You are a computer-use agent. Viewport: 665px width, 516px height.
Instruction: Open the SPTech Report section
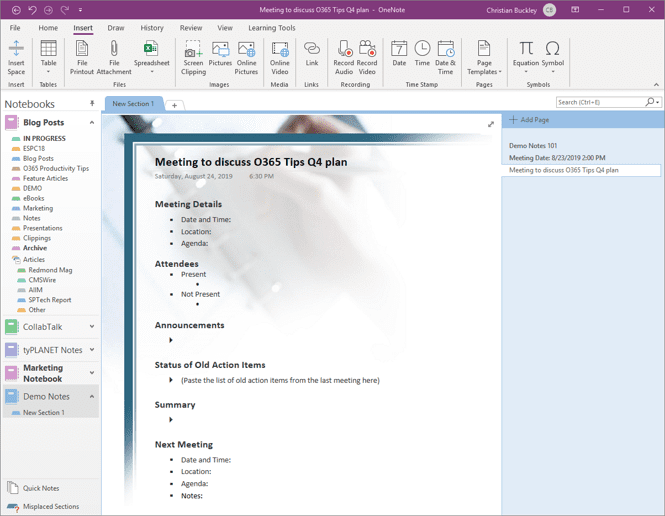50,300
